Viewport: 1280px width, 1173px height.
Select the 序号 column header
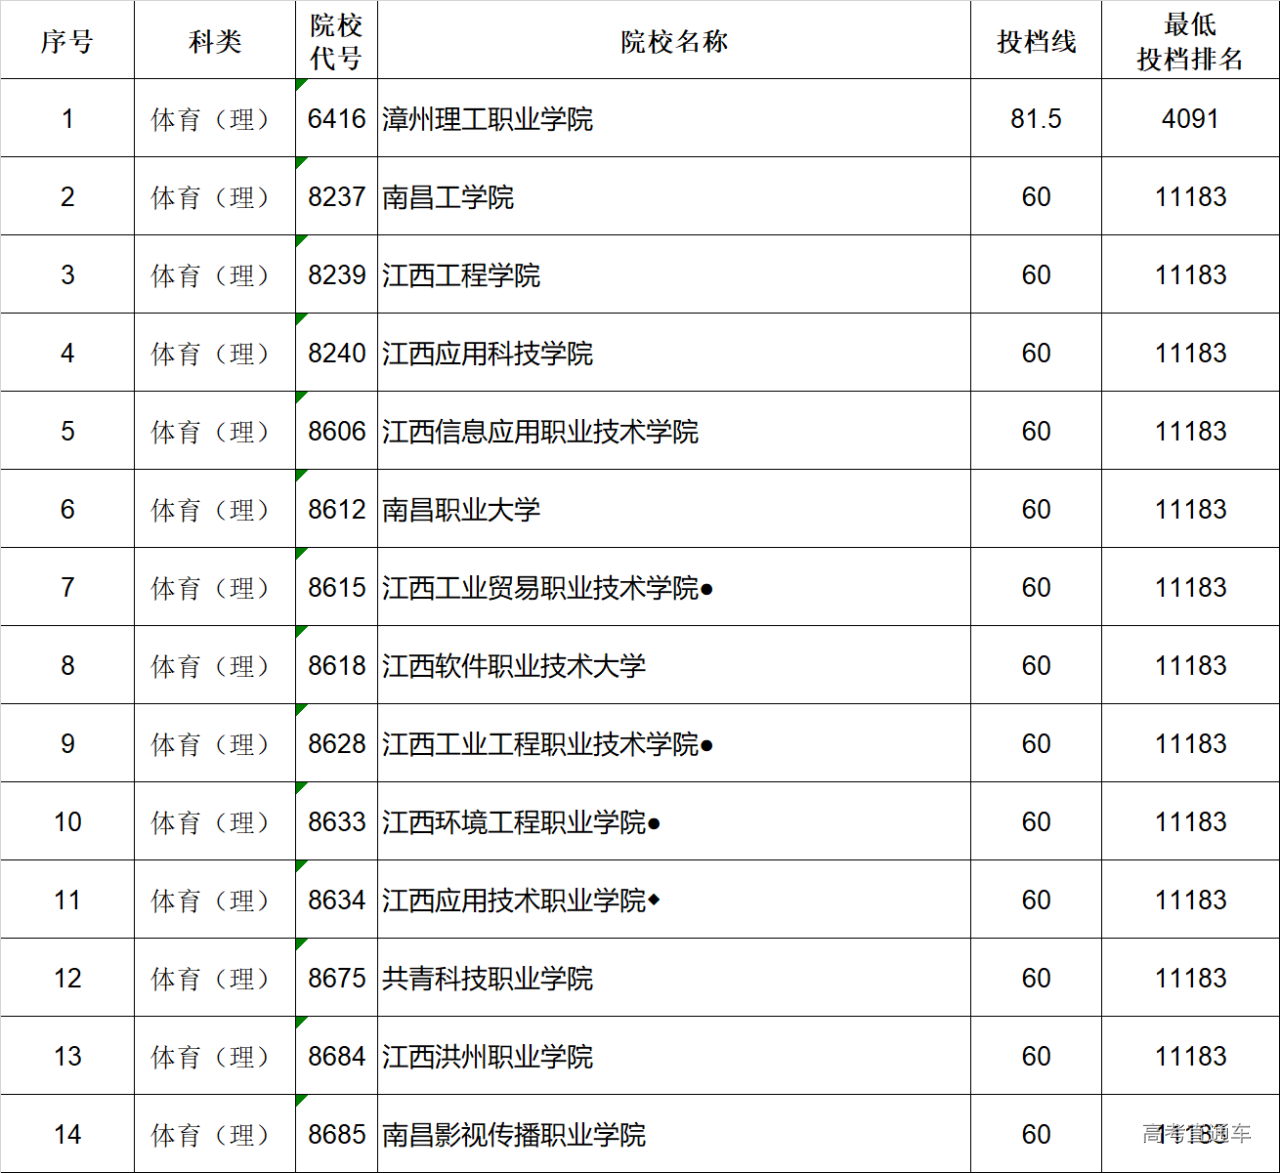pyautogui.click(x=67, y=41)
